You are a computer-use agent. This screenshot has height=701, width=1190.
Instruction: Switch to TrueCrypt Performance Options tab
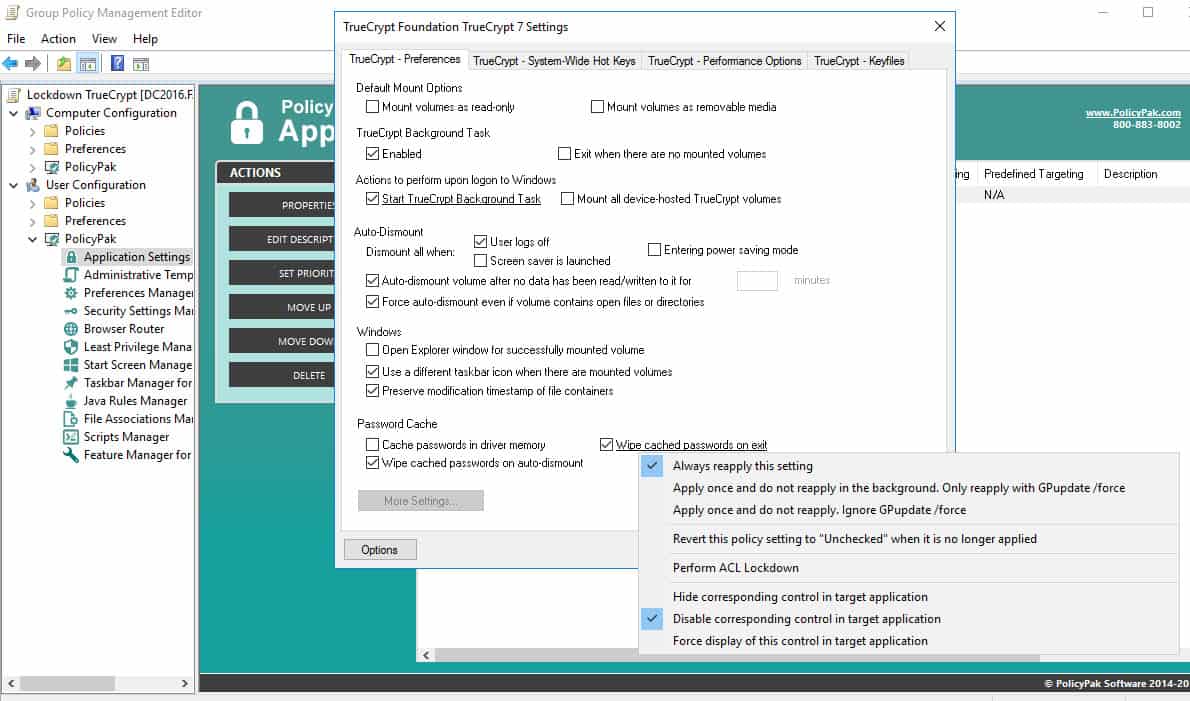click(x=725, y=61)
